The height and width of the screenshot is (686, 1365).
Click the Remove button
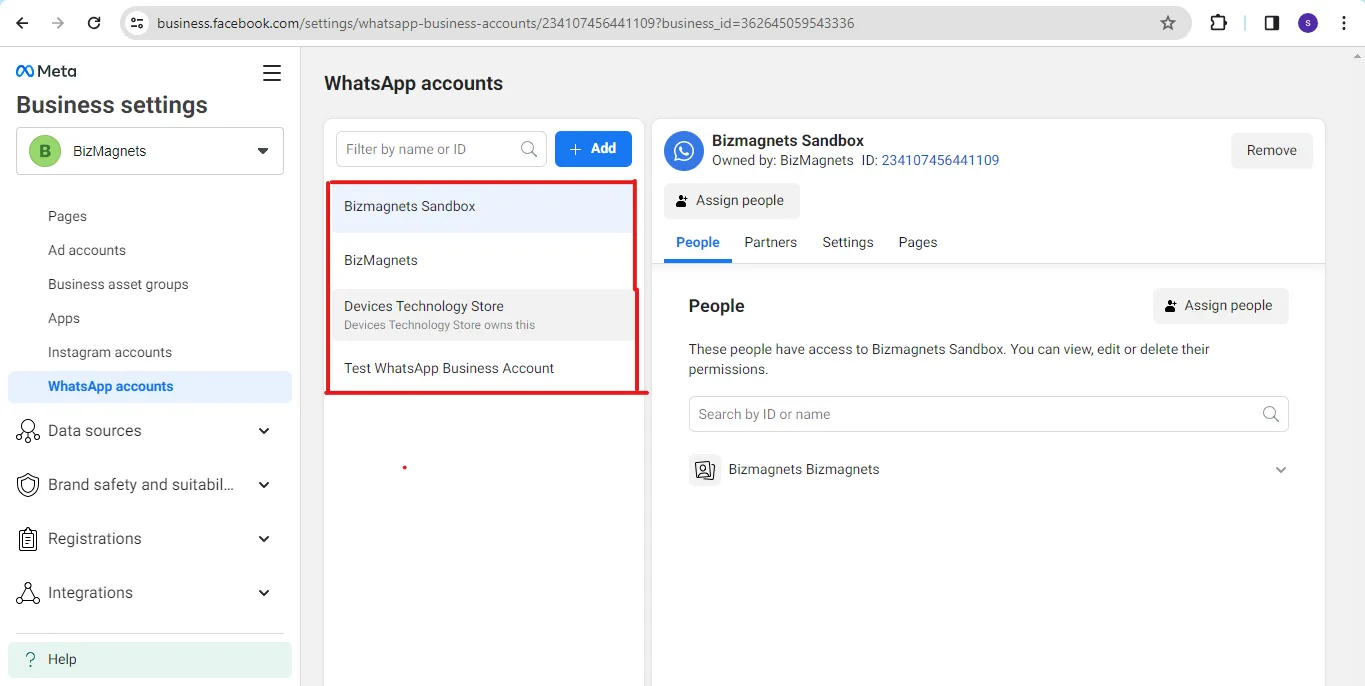click(1272, 150)
